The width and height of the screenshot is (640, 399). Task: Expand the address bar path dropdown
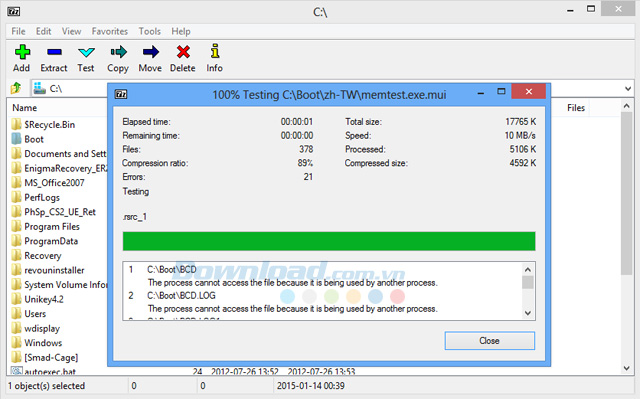click(628, 89)
